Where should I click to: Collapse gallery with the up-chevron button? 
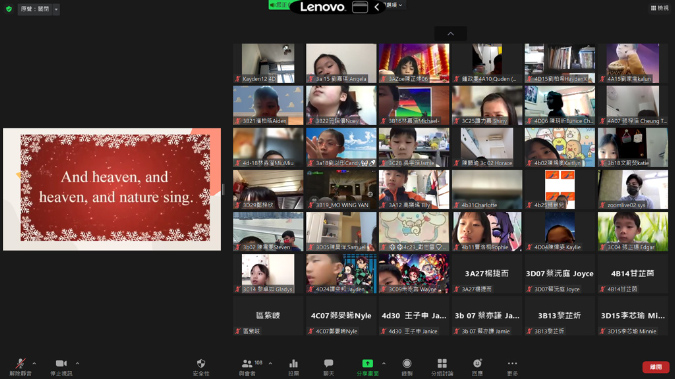pyautogui.click(x=451, y=34)
